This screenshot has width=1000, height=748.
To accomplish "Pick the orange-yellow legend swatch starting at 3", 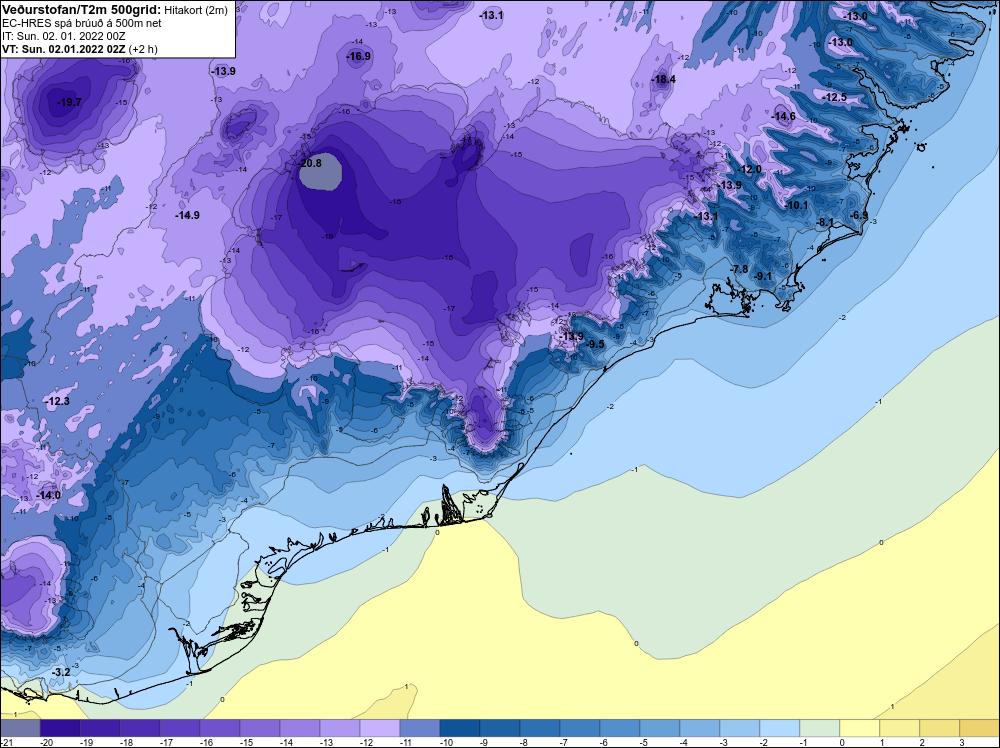I will point(980,728).
